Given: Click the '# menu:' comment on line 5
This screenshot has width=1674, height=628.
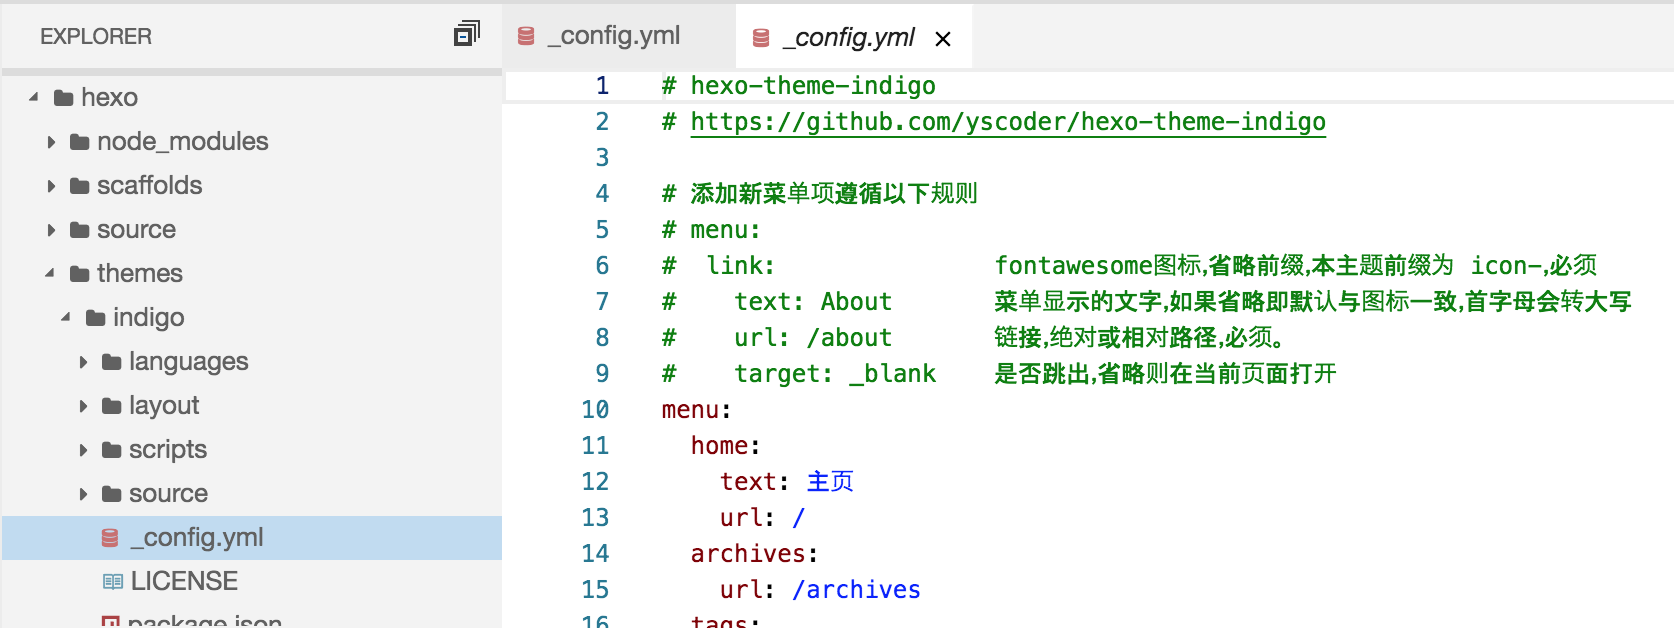Looking at the screenshot, I should click(x=712, y=230).
